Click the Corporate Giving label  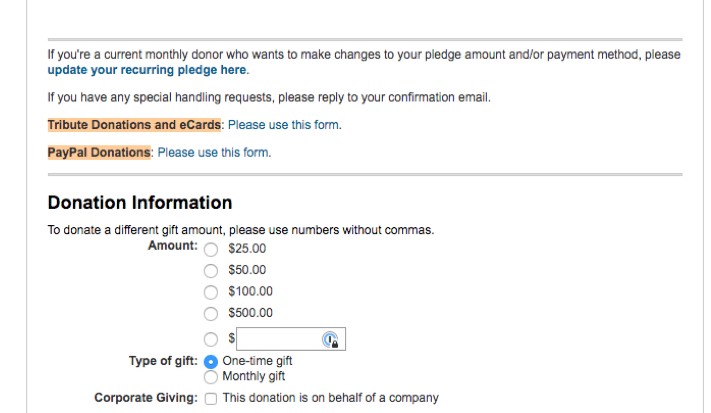146,398
